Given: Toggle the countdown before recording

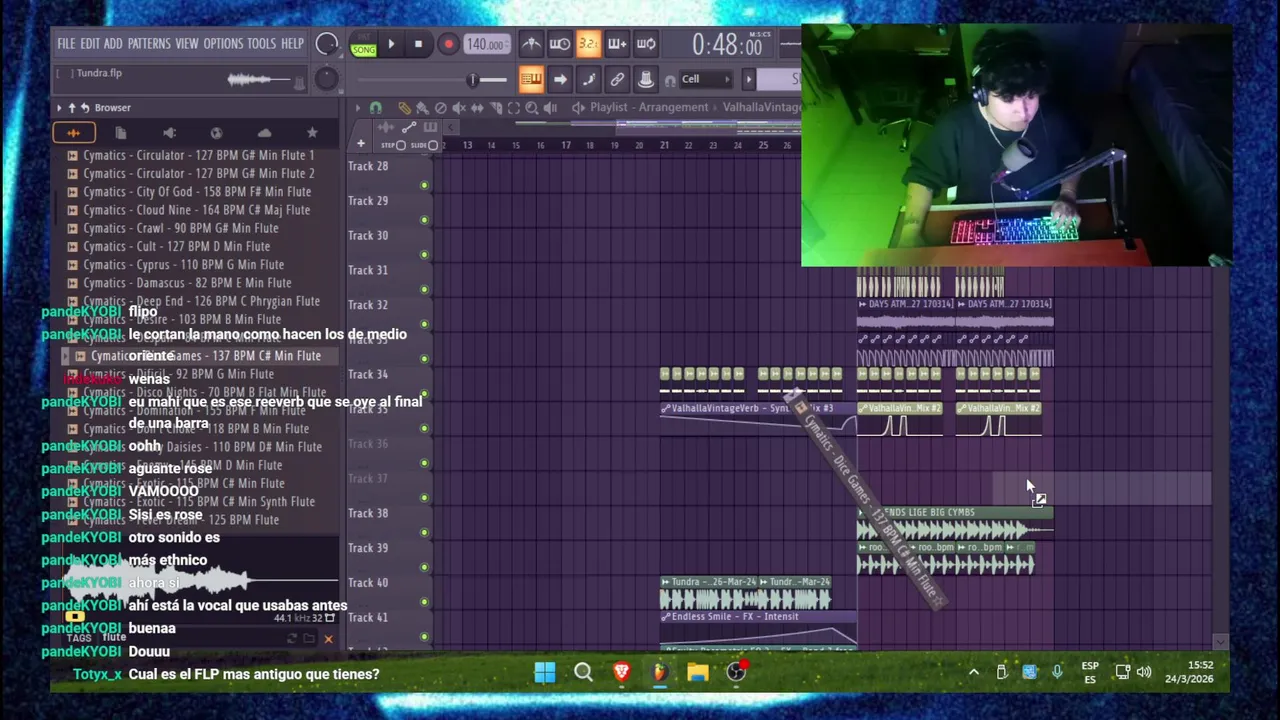Looking at the screenshot, I should pos(588,44).
